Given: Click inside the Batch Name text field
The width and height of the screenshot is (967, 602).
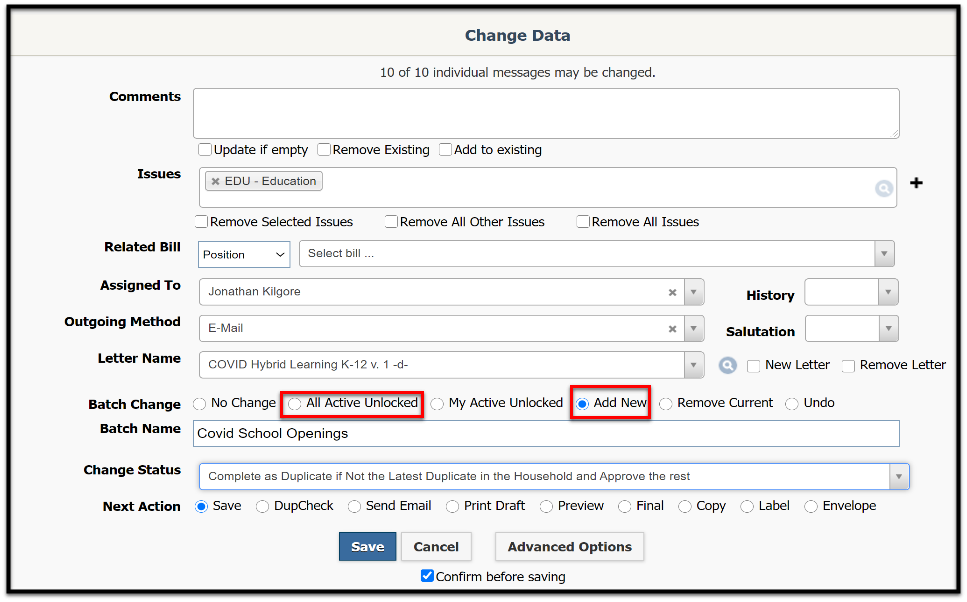Looking at the screenshot, I should (546, 434).
